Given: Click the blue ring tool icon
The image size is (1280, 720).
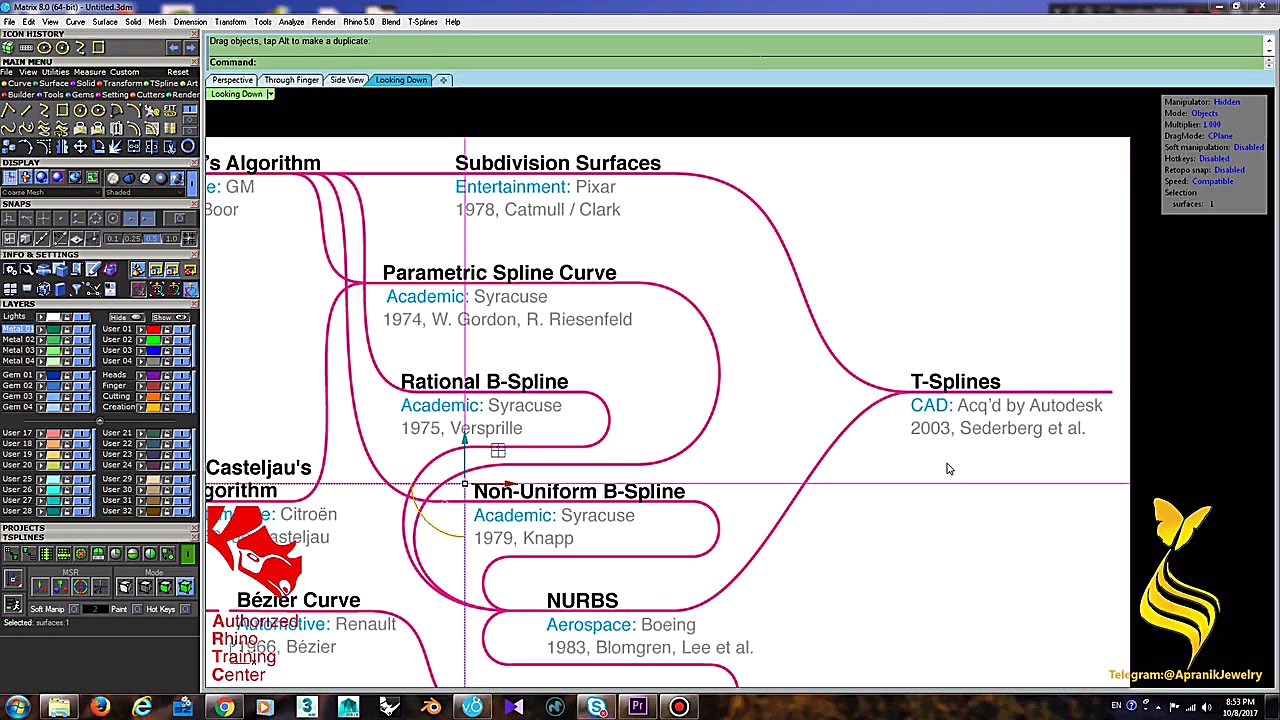Looking at the screenshot, I should [186, 146].
